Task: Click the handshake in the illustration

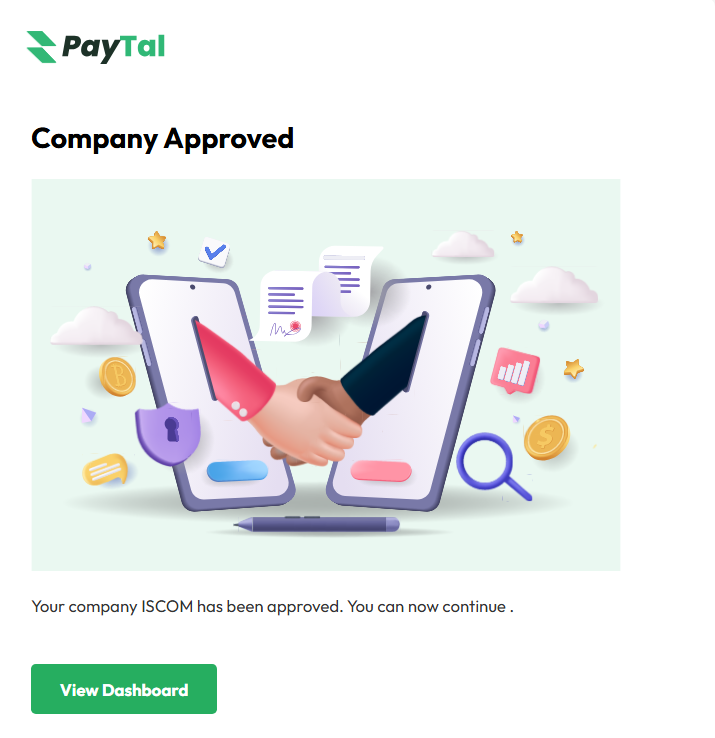Action: click(311, 419)
